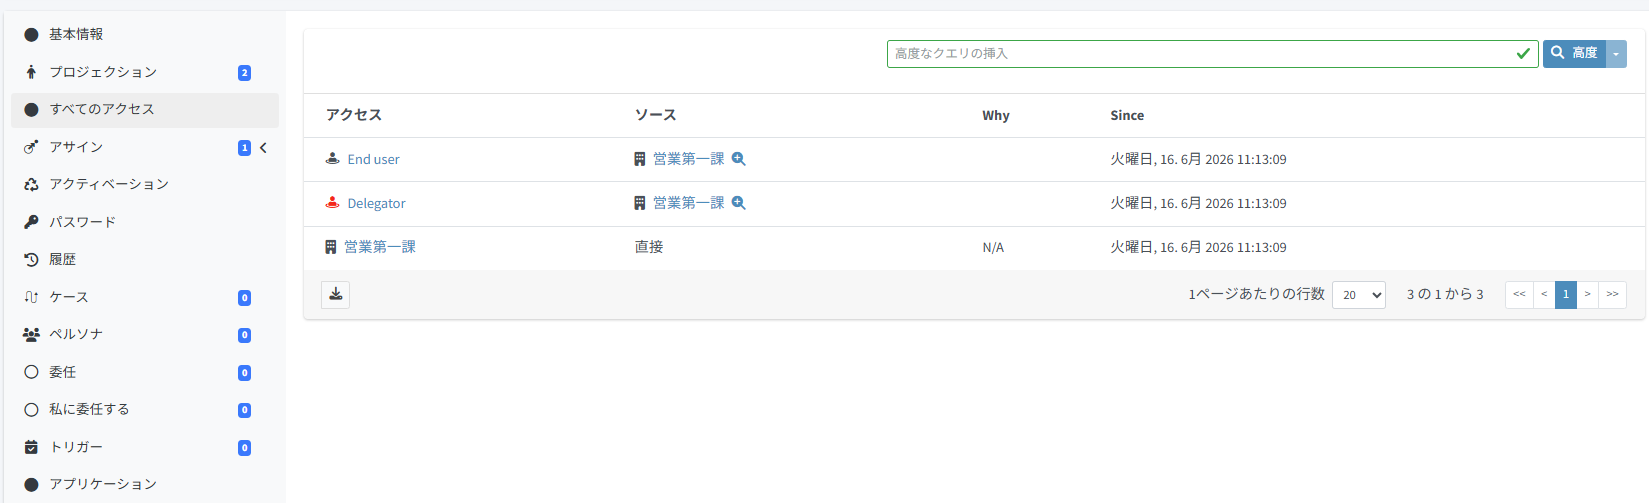Click the red Delegator role icon

pyautogui.click(x=333, y=202)
